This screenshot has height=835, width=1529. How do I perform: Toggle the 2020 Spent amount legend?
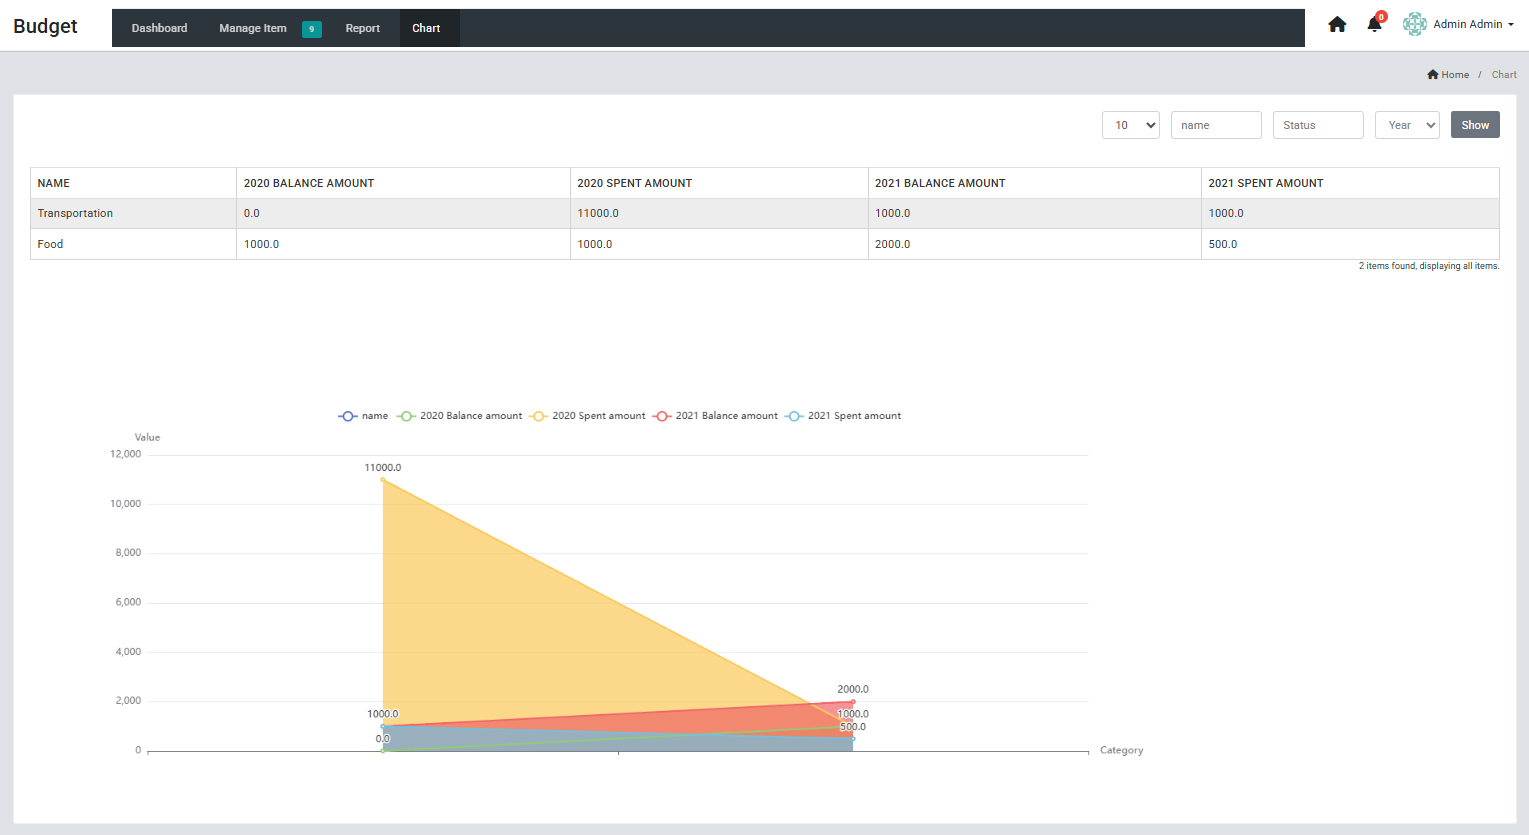pyautogui.click(x=588, y=416)
